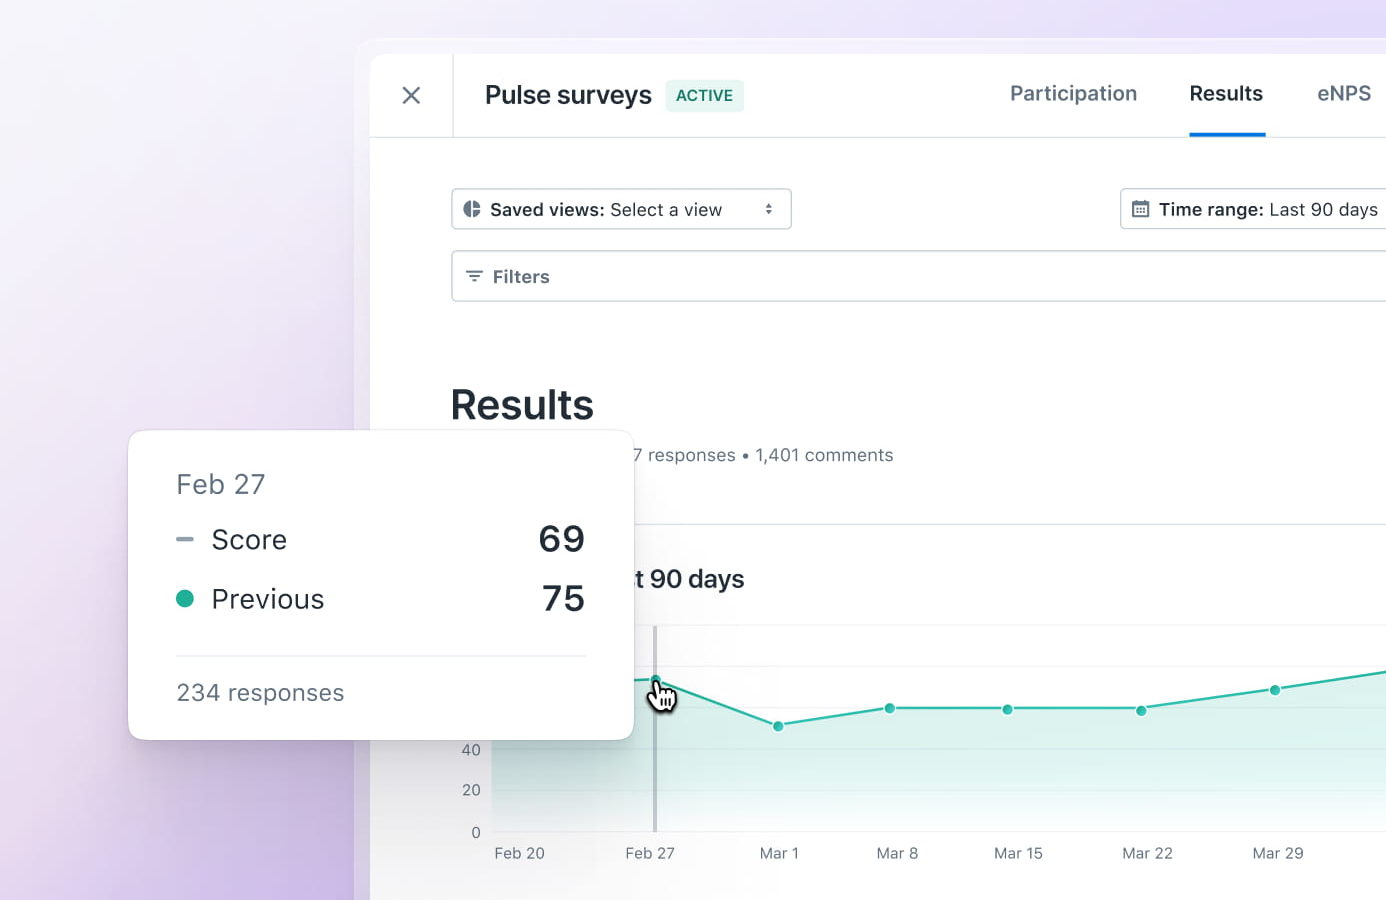
Task: Click the X close icon at top left
Action: tap(411, 94)
